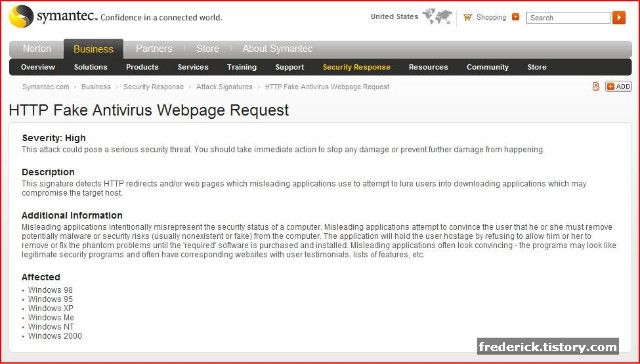This screenshot has width=640, height=364.
Task: Click the ADD bookmark button
Action: pyautogui.click(x=618, y=86)
